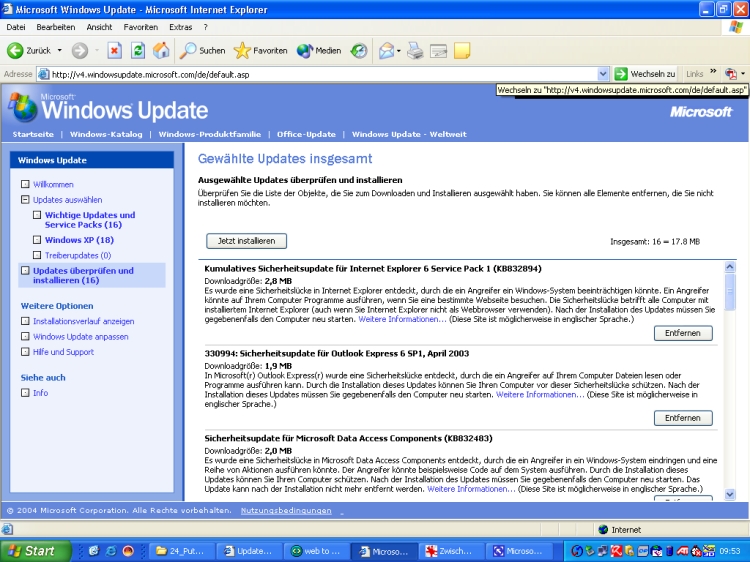Go to Startseite in top navigation

click(33, 134)
